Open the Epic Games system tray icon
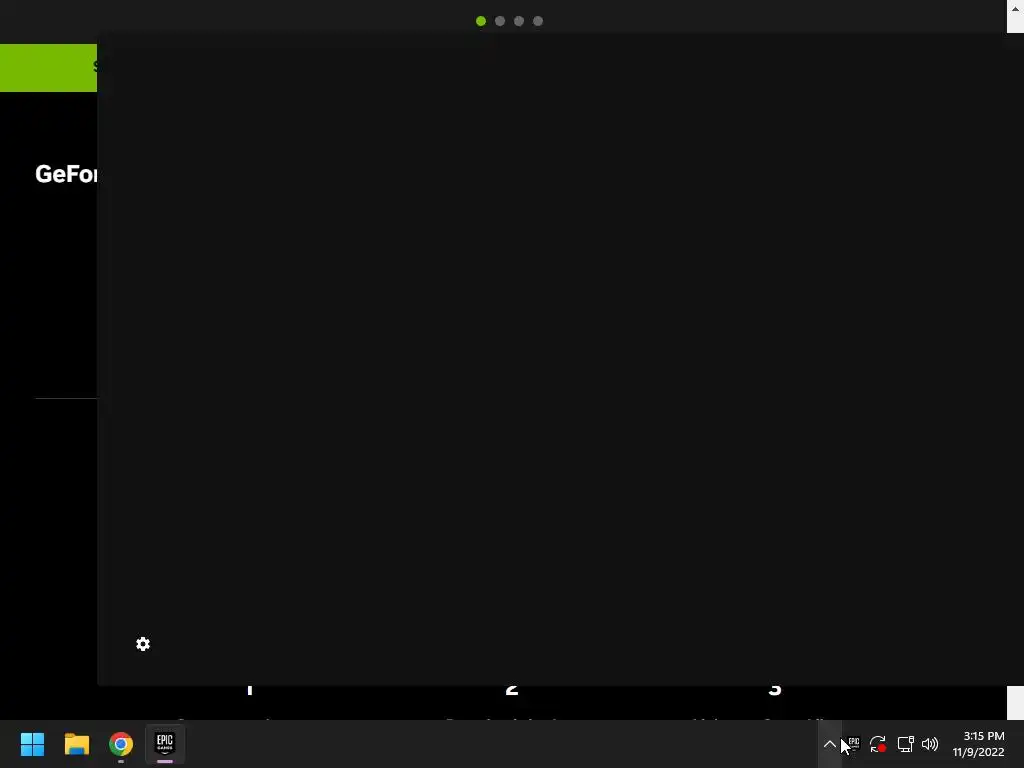Image resolution: width=1024 pixels, height=768 pixels. point(854,744)
